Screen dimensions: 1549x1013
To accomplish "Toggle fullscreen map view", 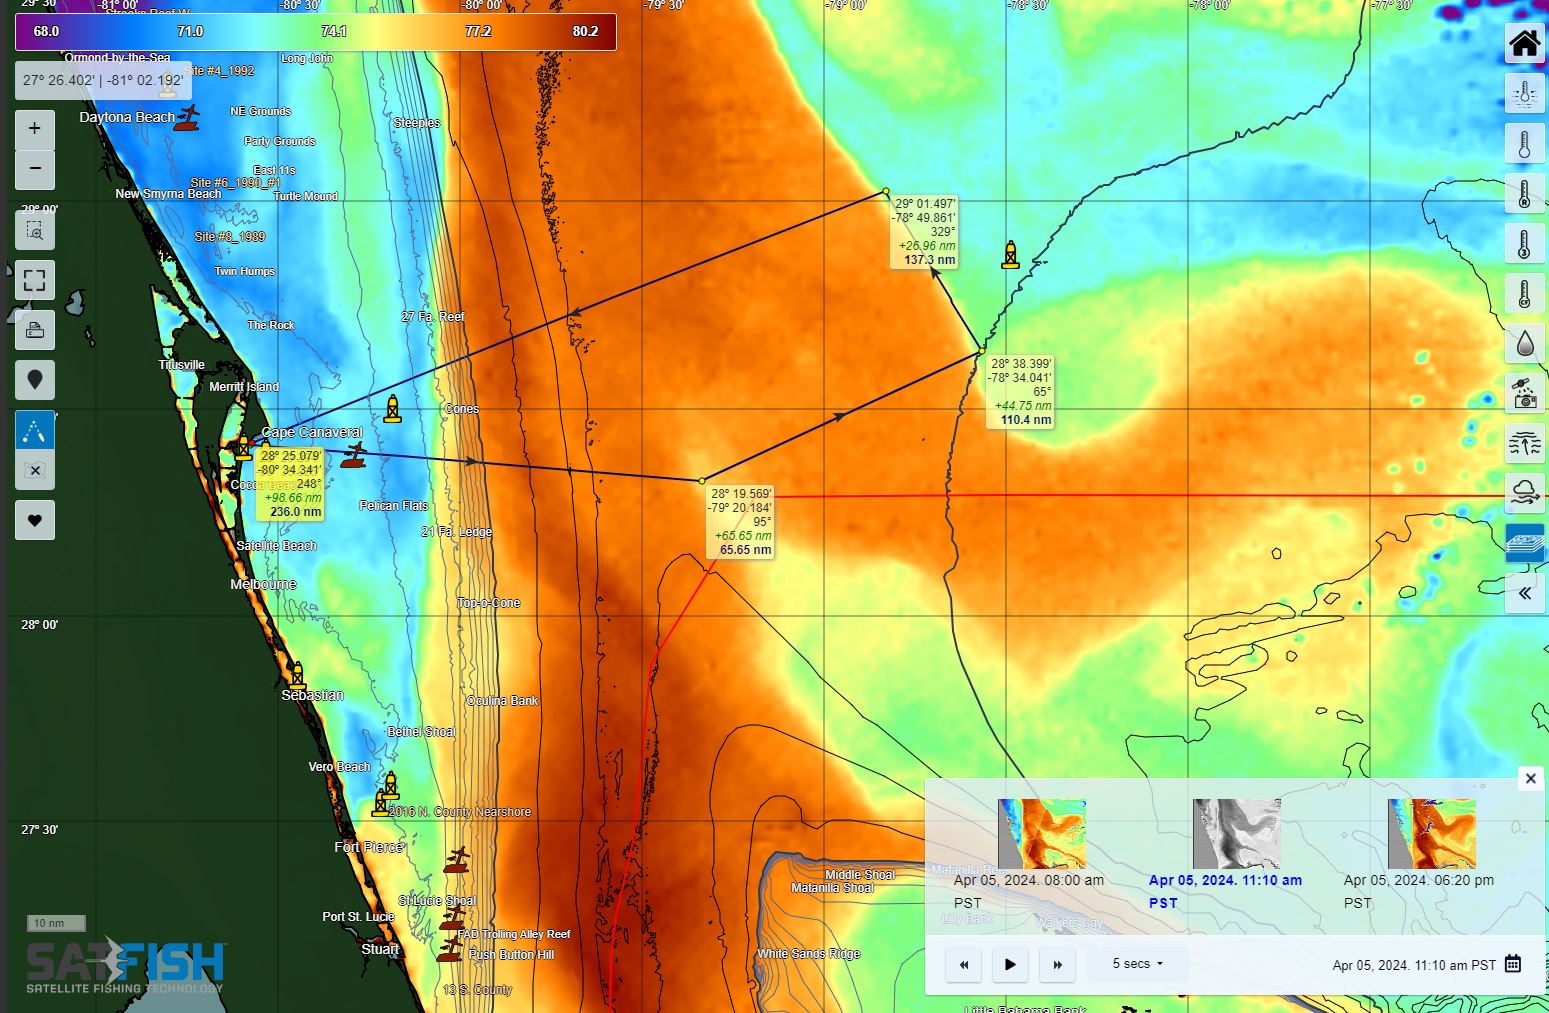I will (x=35, y=280).
